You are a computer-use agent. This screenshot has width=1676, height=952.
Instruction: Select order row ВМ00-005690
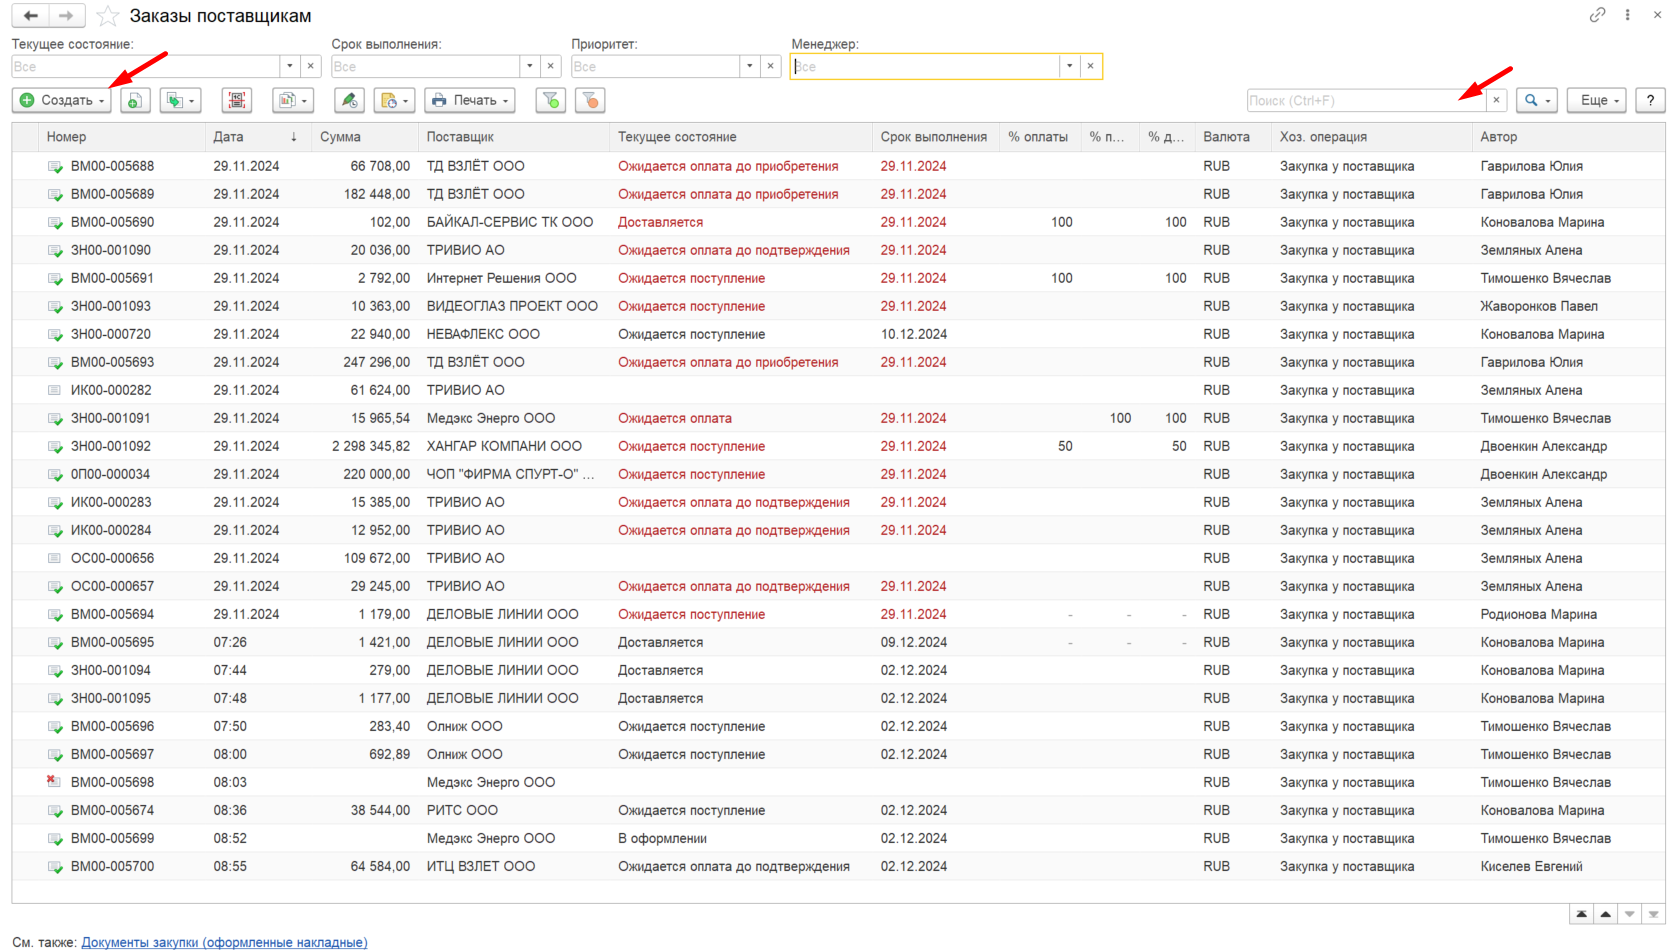(838, 222)
